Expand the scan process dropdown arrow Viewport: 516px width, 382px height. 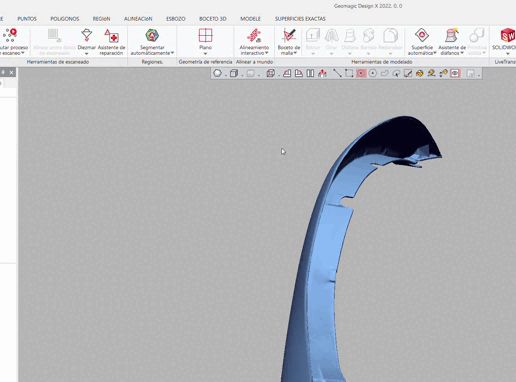pyautogui.click(x=23, y=53)
